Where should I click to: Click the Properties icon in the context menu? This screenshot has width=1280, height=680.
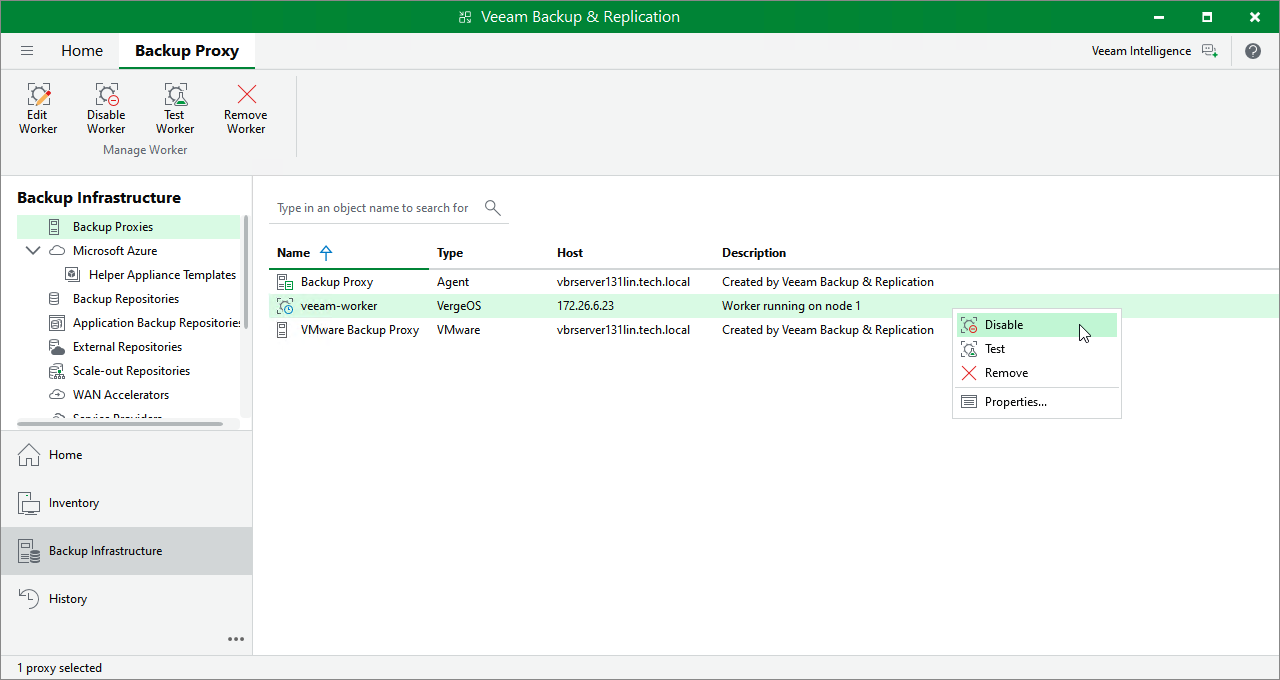coord(969,402)
